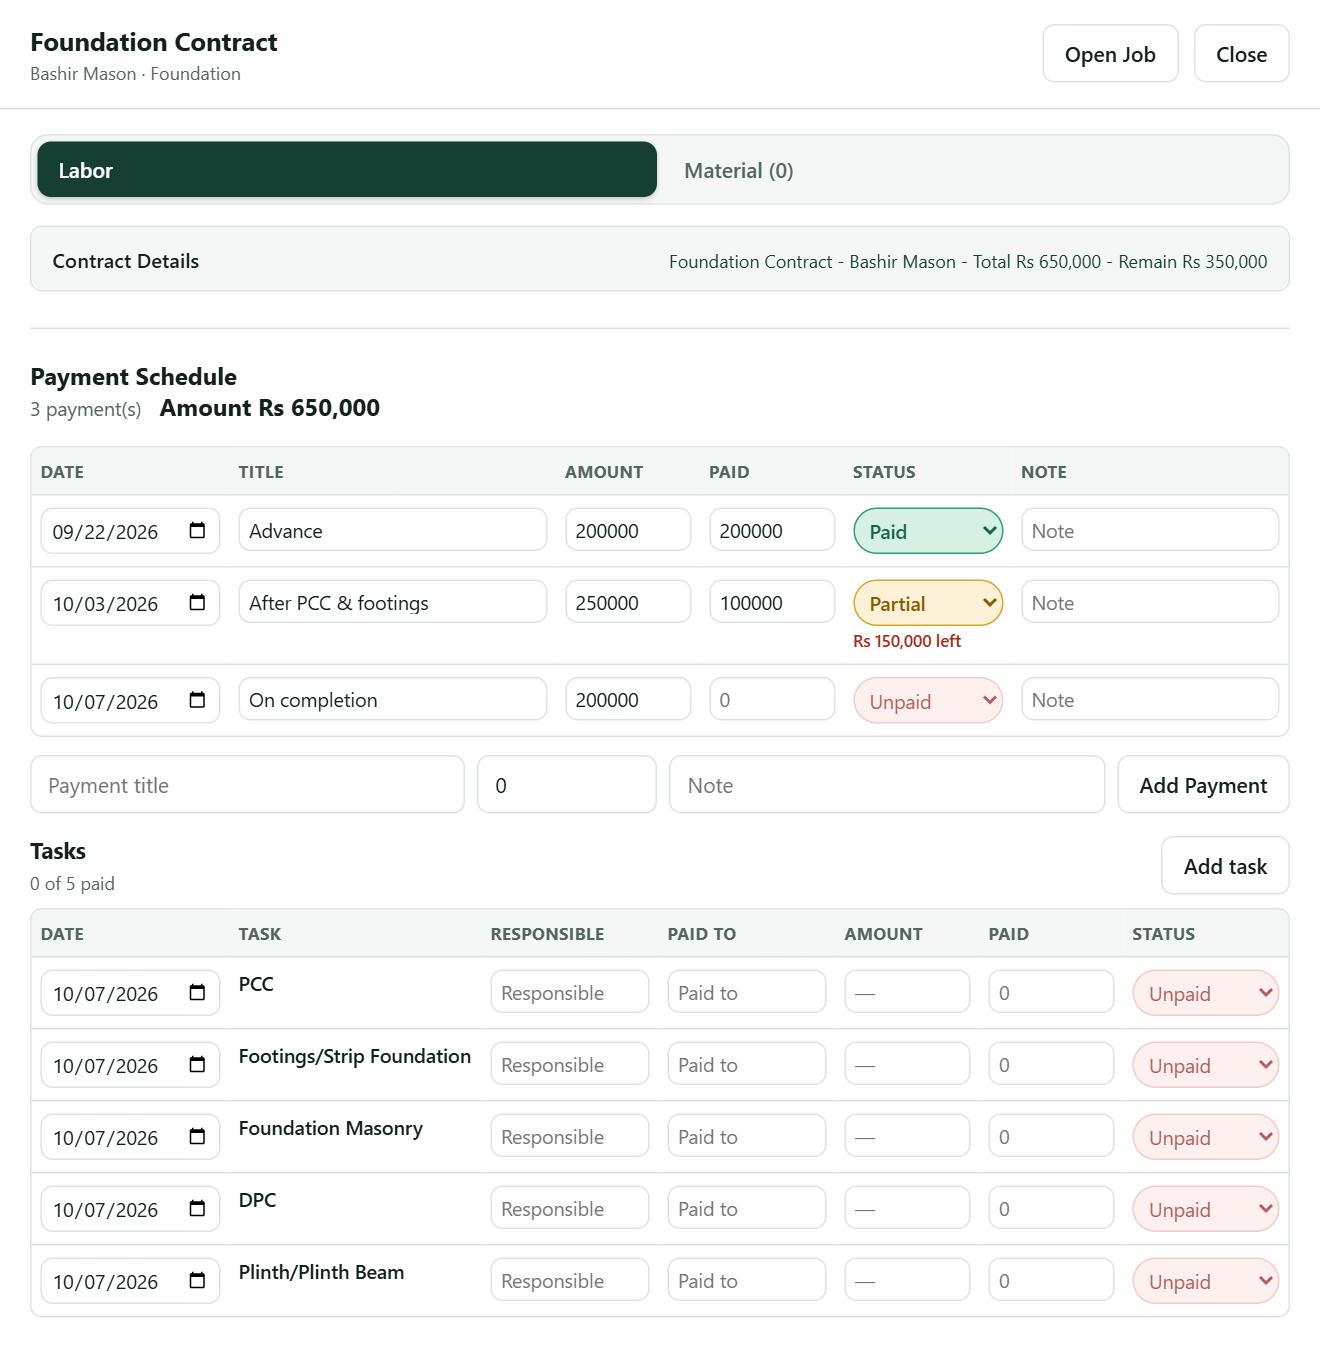Open status dropdown for DPC task
This screenshot has height=1350, width=1320.
[x=1205, y=1209]
